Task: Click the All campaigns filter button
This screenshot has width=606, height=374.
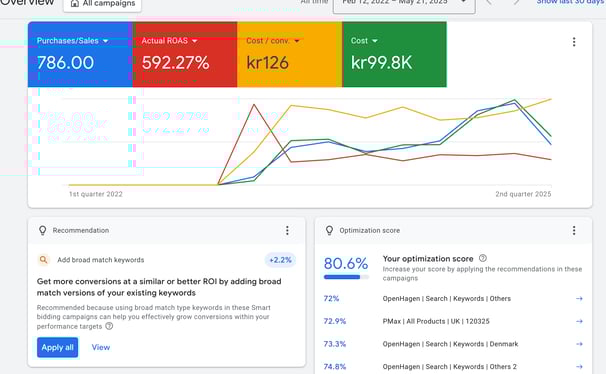Action: click(102, 4)
